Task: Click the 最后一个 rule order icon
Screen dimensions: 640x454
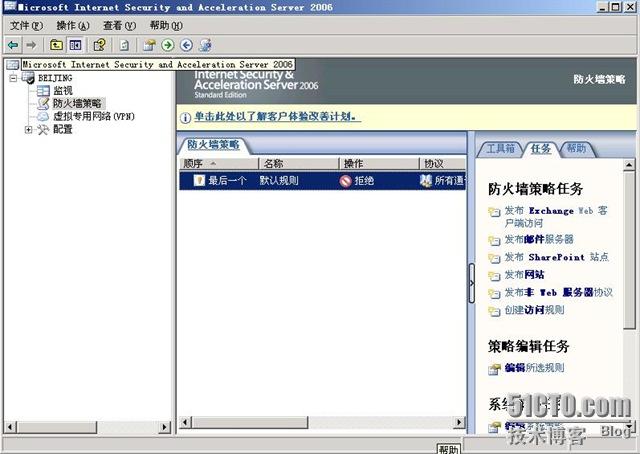Action: (199, 180)
